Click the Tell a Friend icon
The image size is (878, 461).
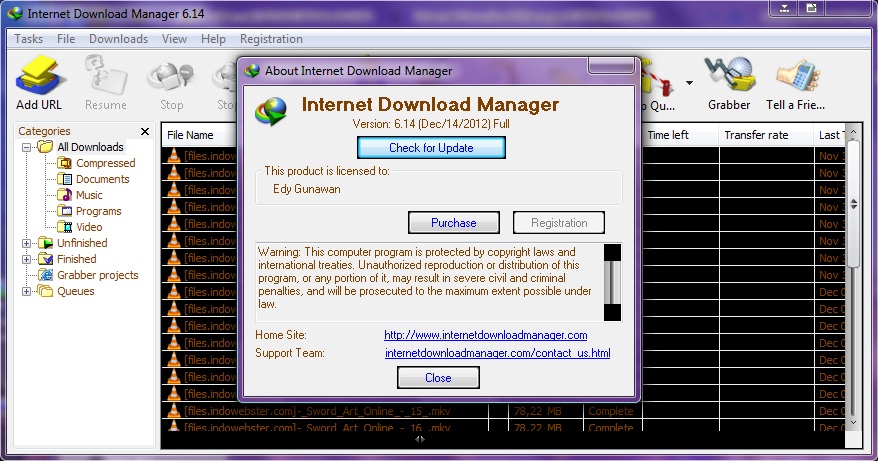pos(796,84)
